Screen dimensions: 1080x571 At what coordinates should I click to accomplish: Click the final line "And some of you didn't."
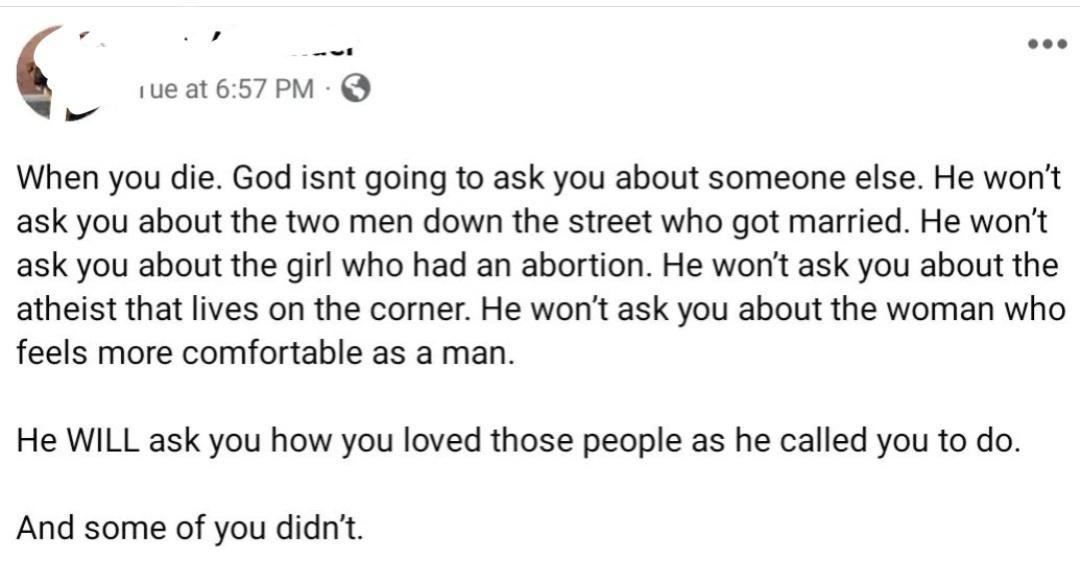pos(190,527)
